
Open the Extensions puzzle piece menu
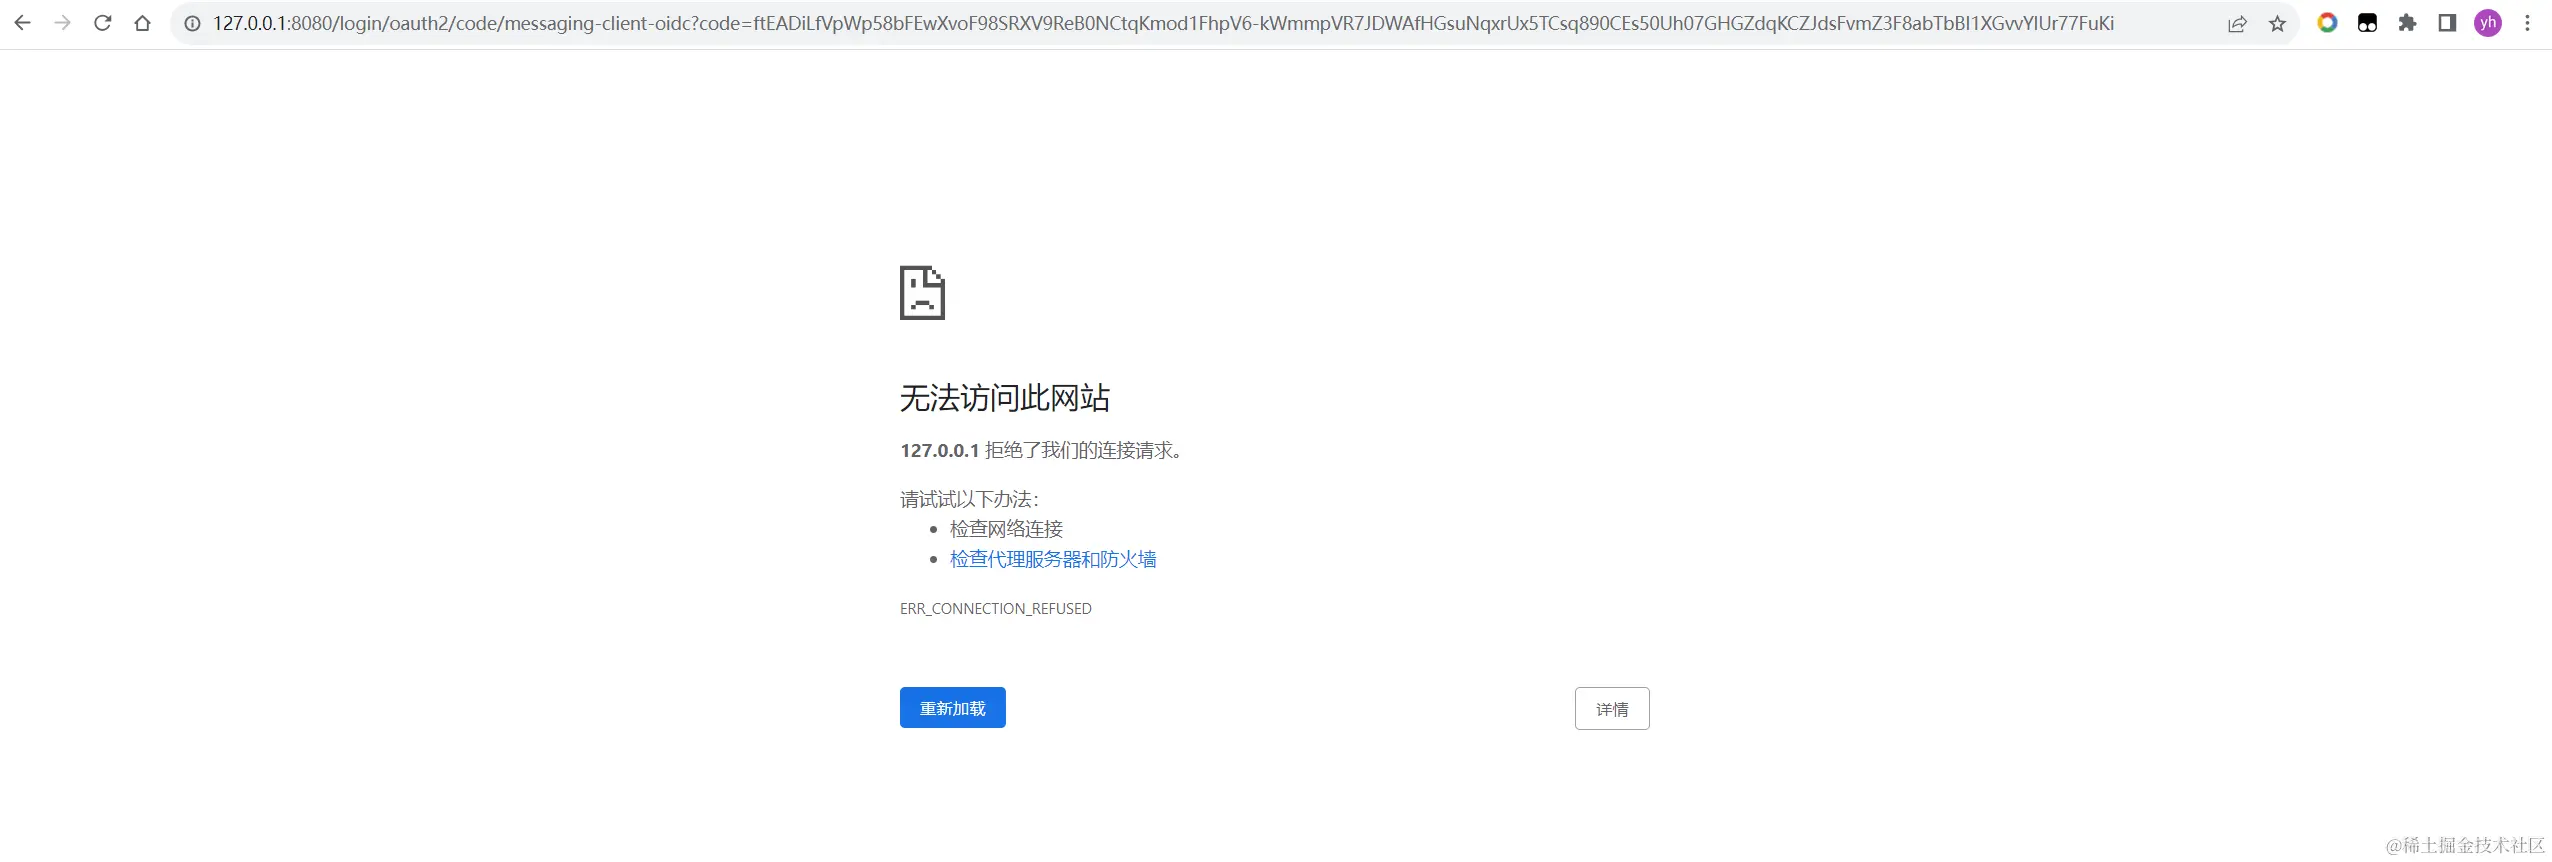(x=2408, y=23)
